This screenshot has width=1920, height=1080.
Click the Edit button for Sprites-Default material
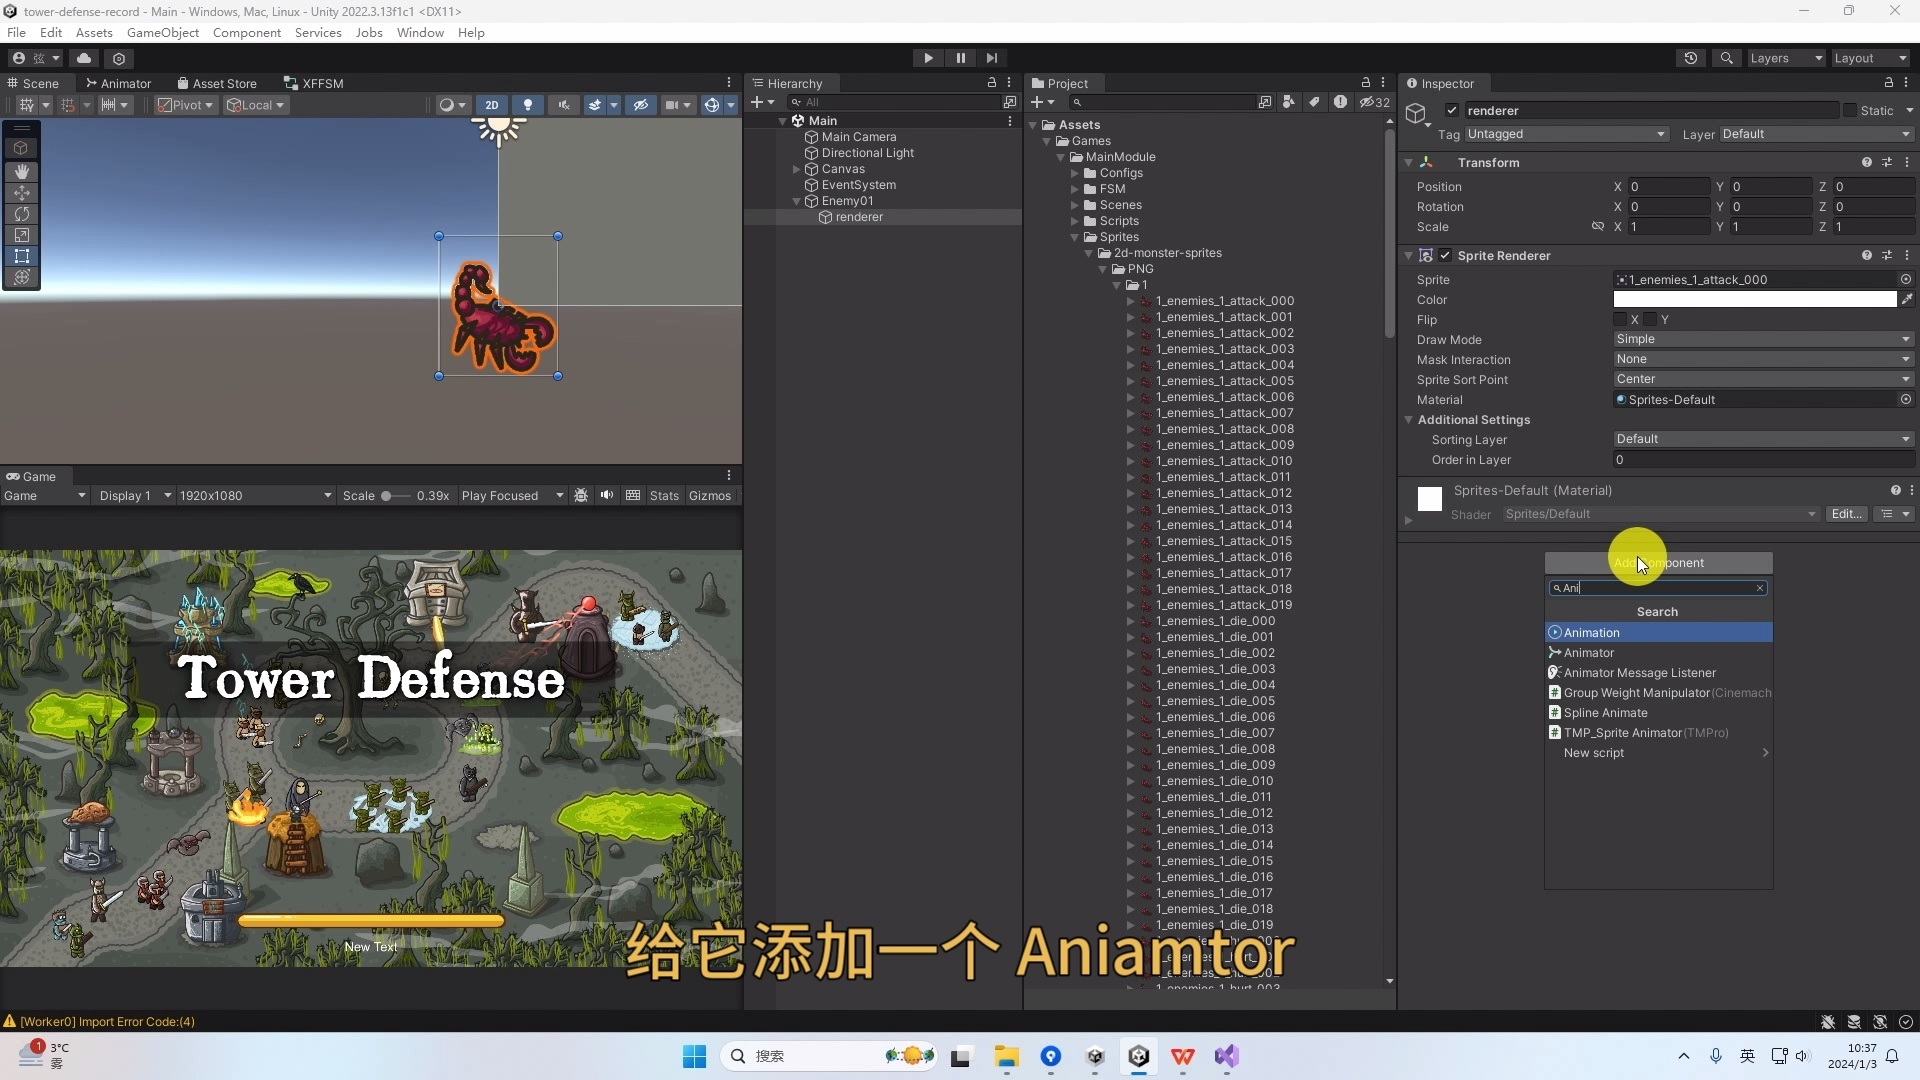pos(1846,513)
